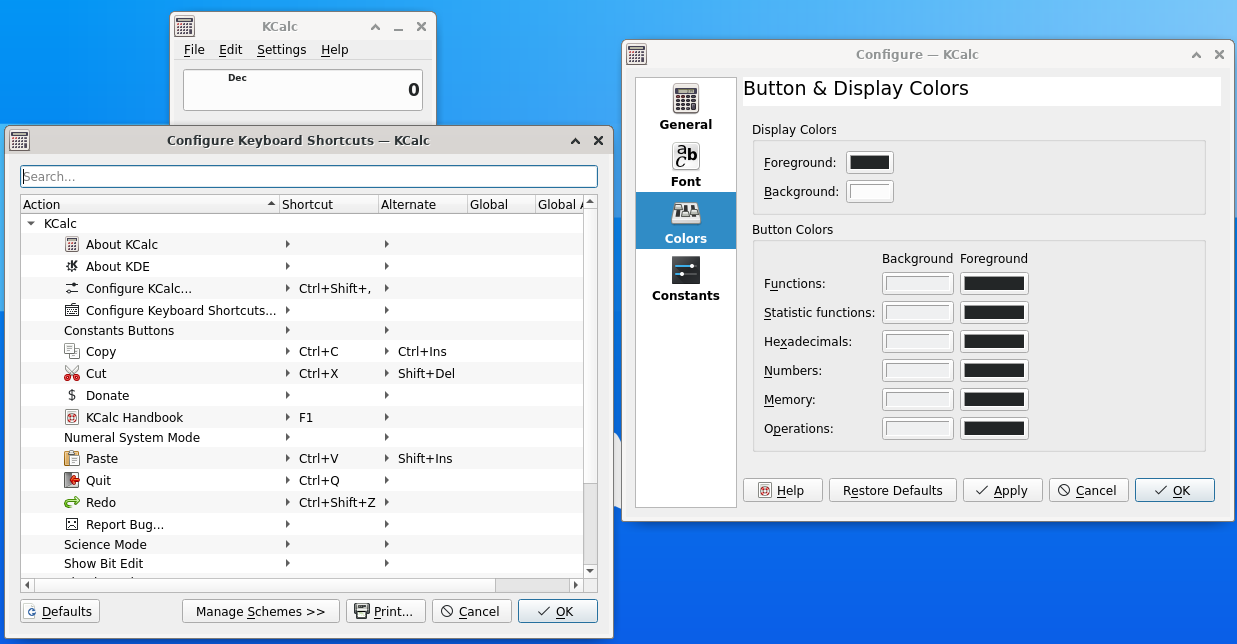This screenshot has height=644, width=1237.
Task: Cancel the Configure KCalc dialog
Action: point(1089,490)
